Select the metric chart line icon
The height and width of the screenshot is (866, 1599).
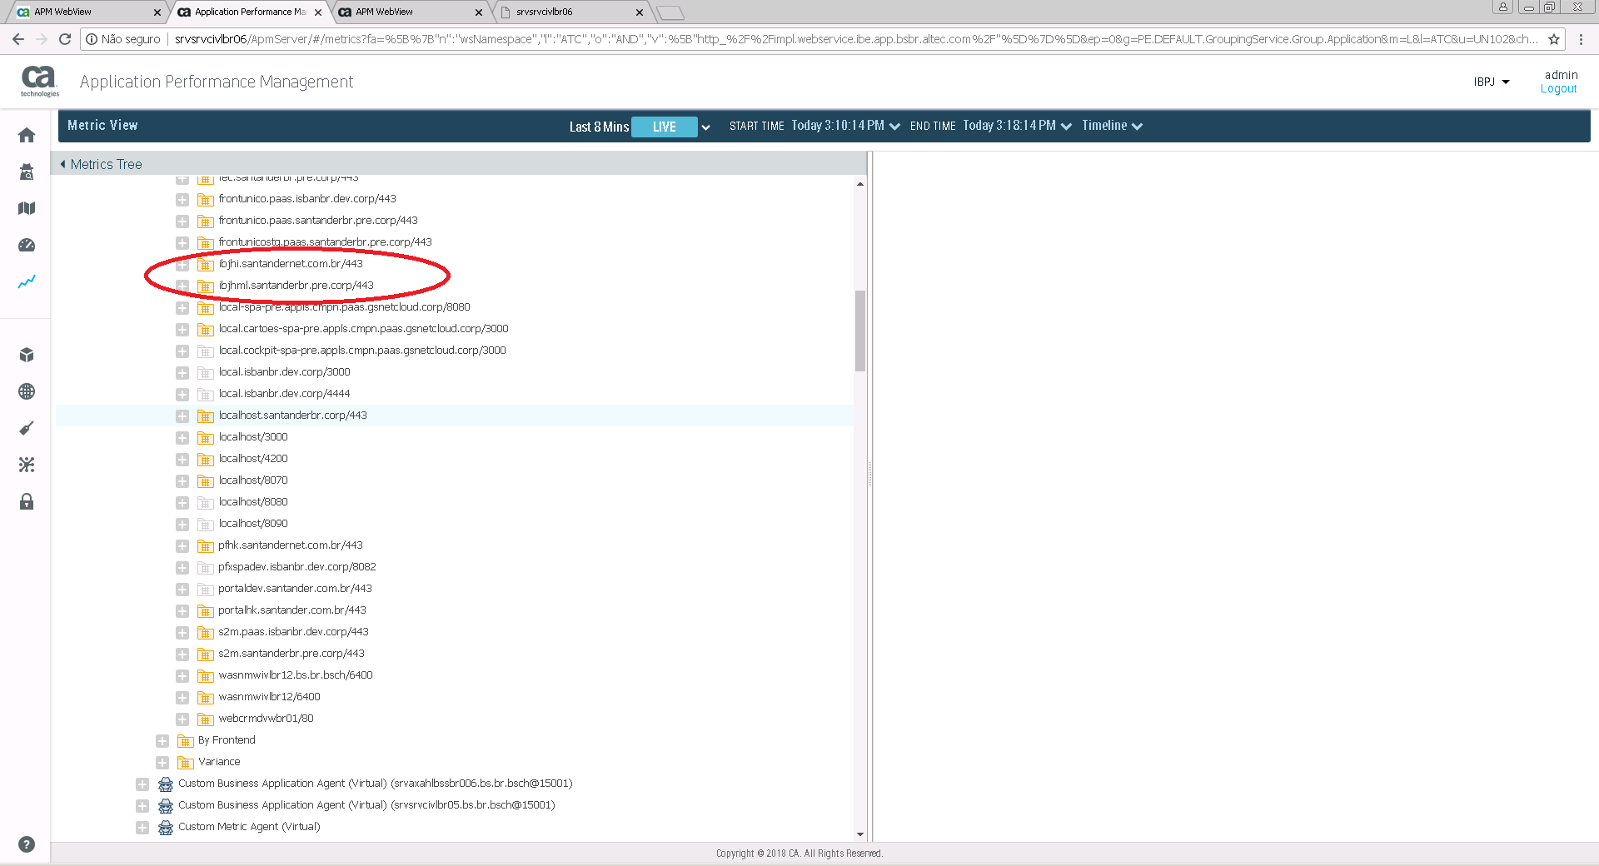pos(27,281)
